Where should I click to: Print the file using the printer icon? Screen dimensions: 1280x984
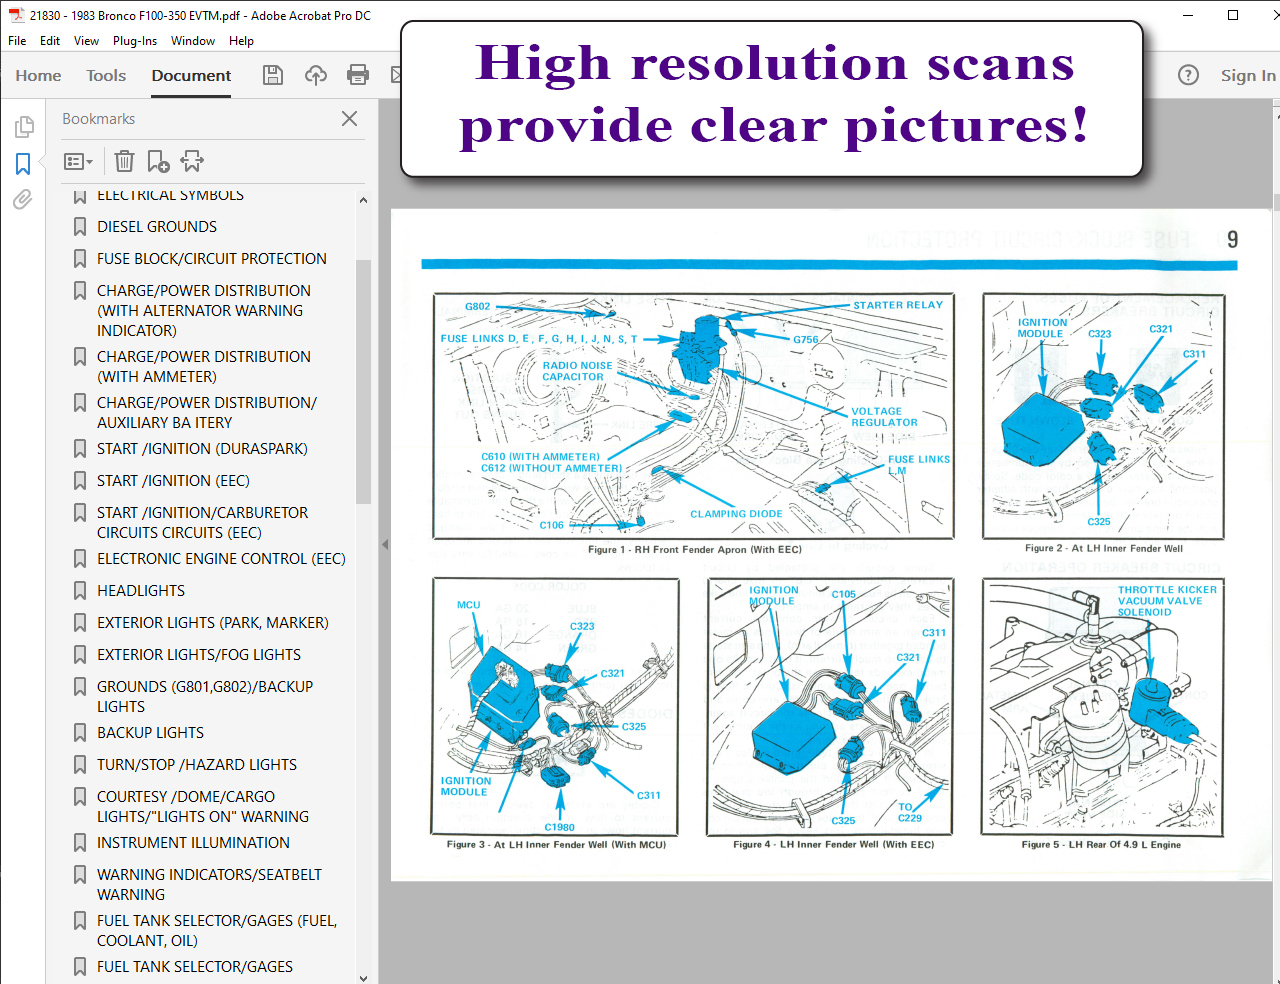click(358, 75)
